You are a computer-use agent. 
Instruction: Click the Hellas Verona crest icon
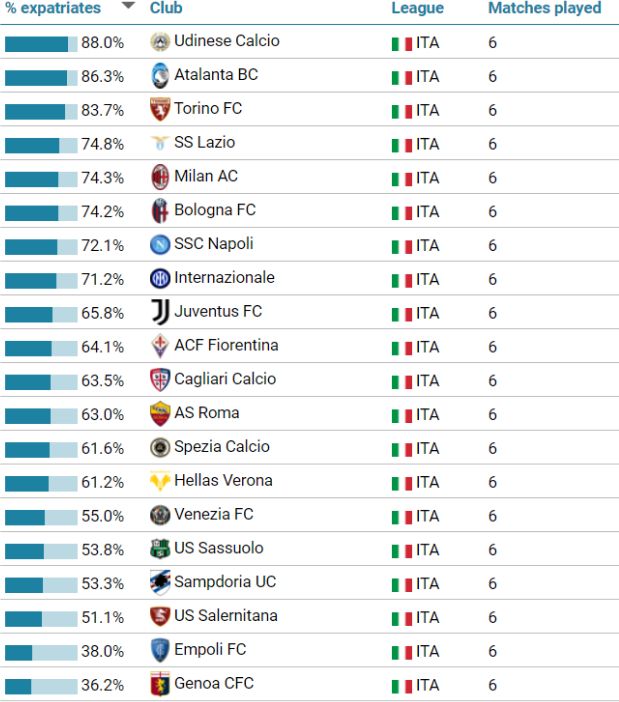[x=160, y=481]
